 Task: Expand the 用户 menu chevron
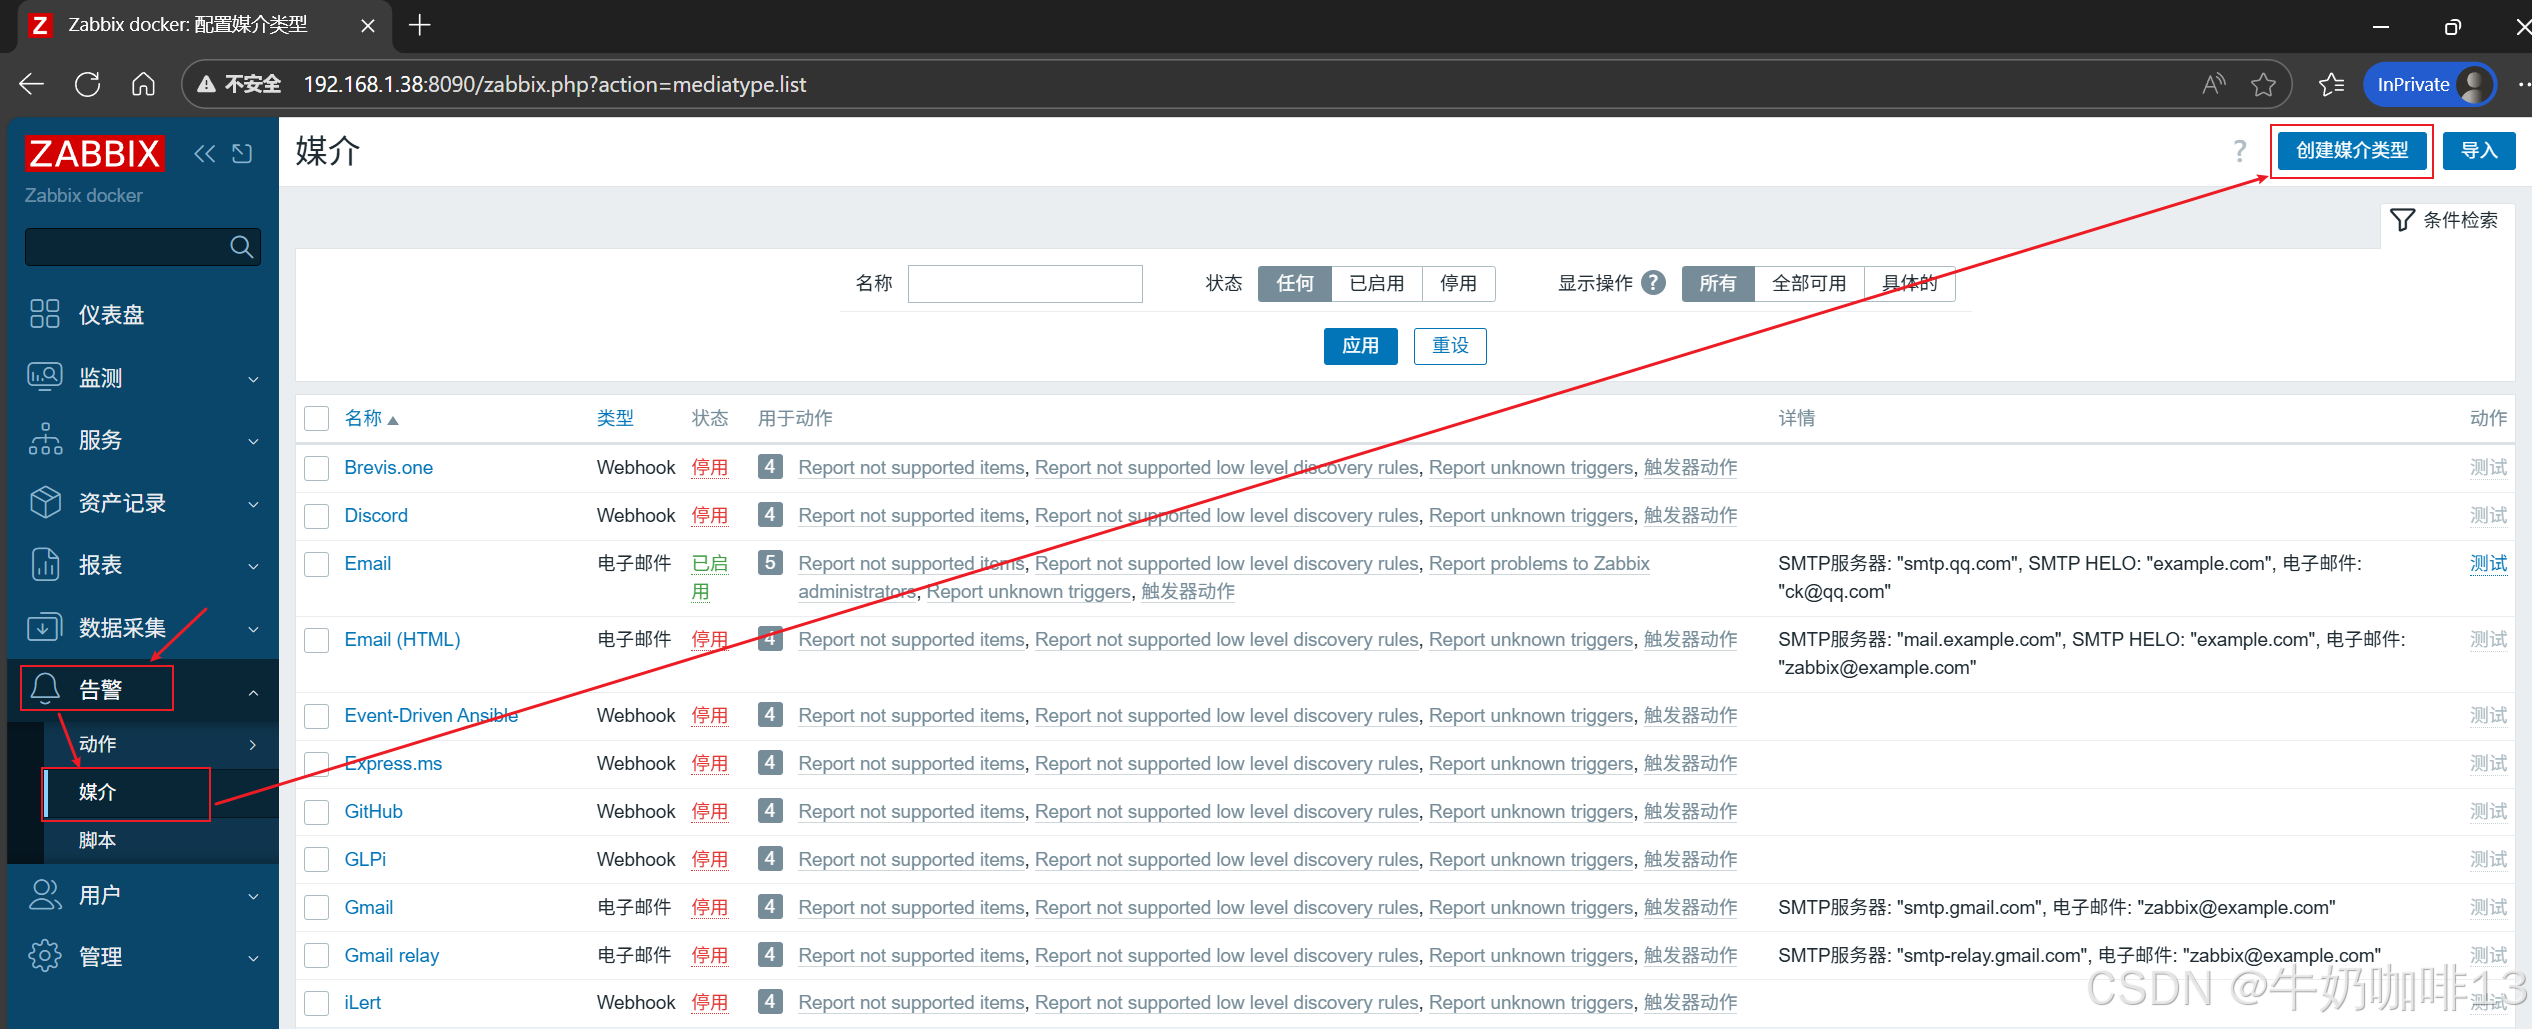click(254, 897)
